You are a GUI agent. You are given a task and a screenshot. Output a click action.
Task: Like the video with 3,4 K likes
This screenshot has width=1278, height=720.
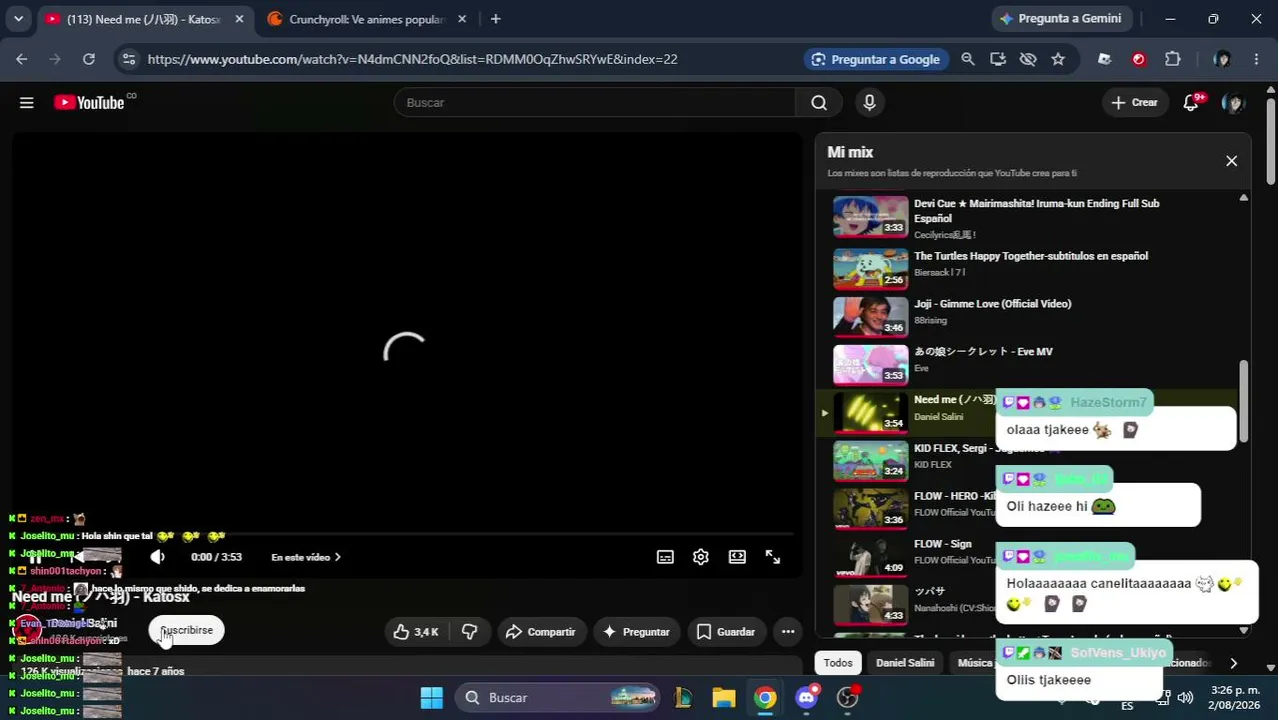(415, 631)
